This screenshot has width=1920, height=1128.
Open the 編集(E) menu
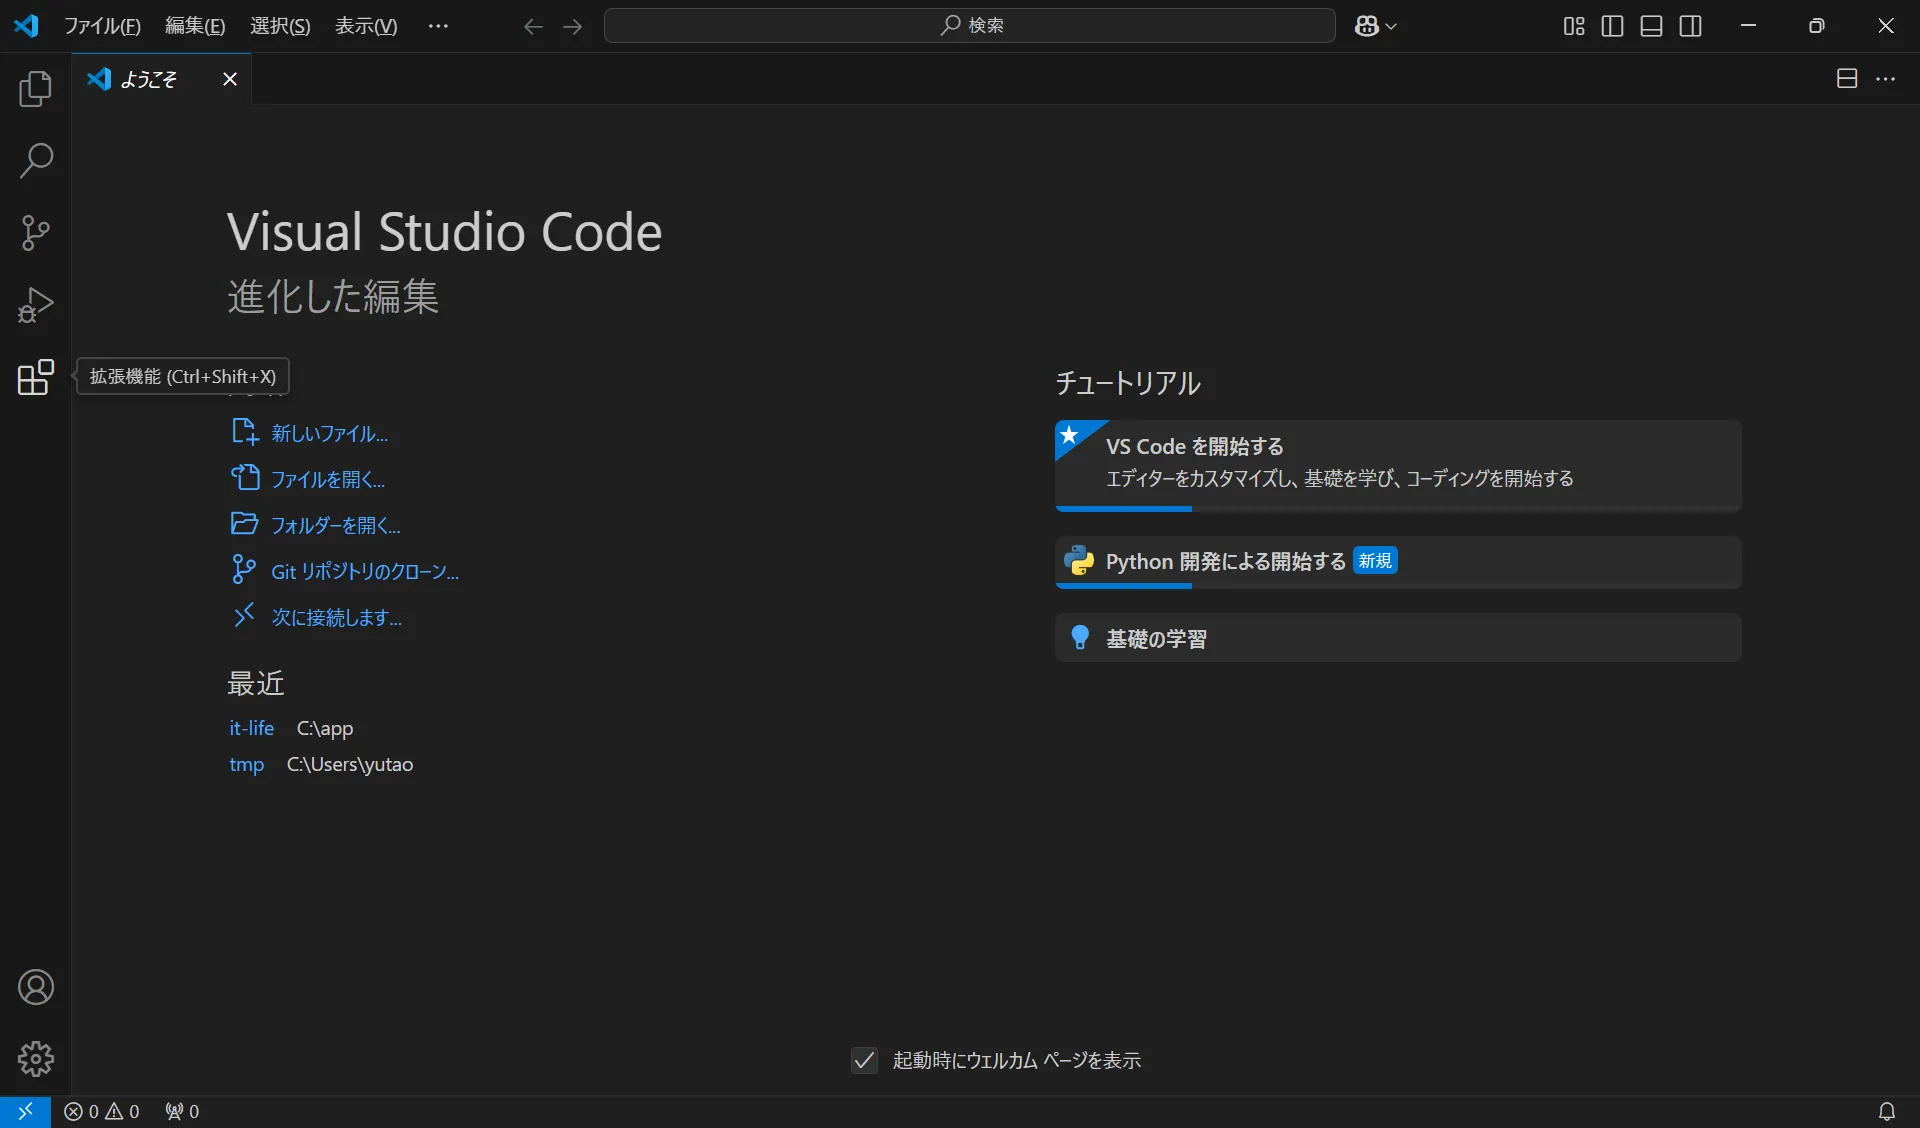(x=195, y=26)
